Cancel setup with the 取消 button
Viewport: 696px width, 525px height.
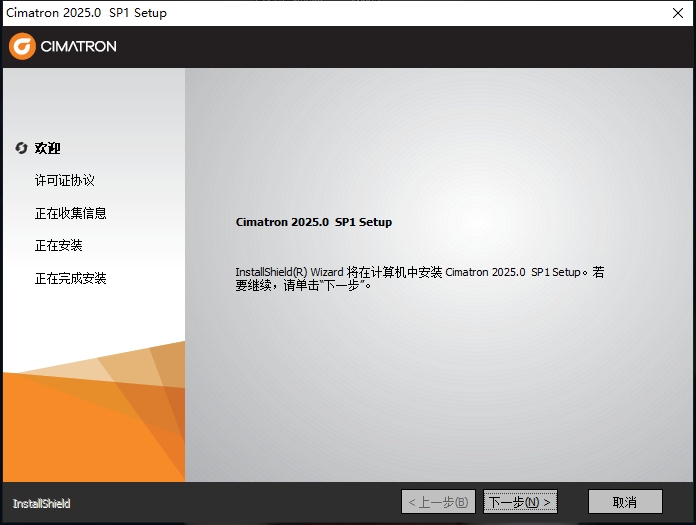point(625,502)
